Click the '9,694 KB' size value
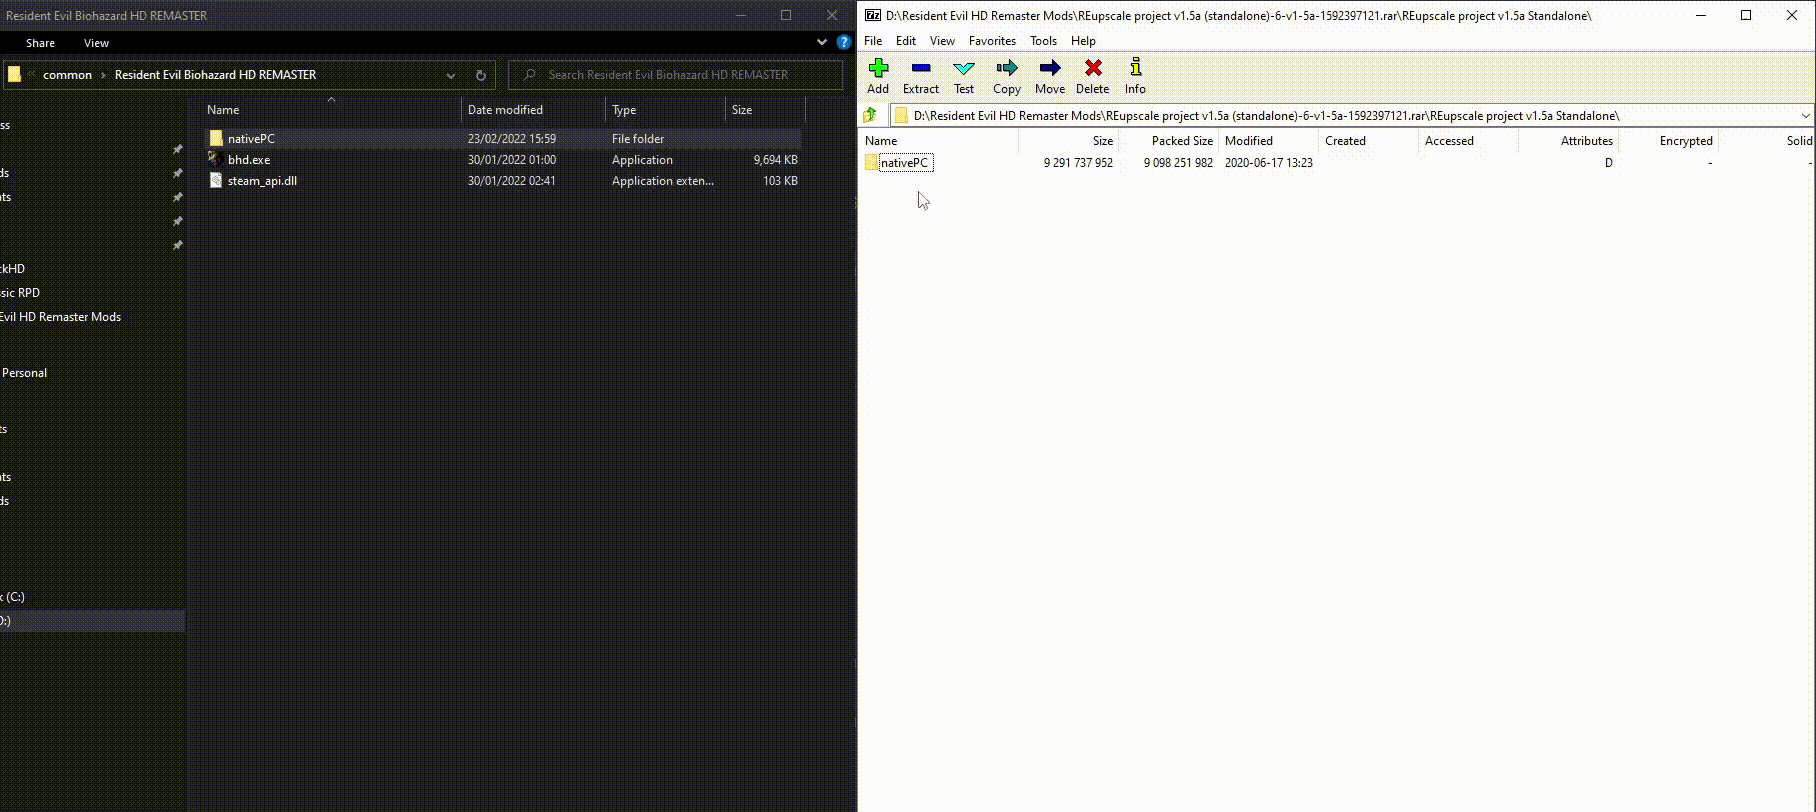This screenshot has height=812, width=1816. (776, 160)
